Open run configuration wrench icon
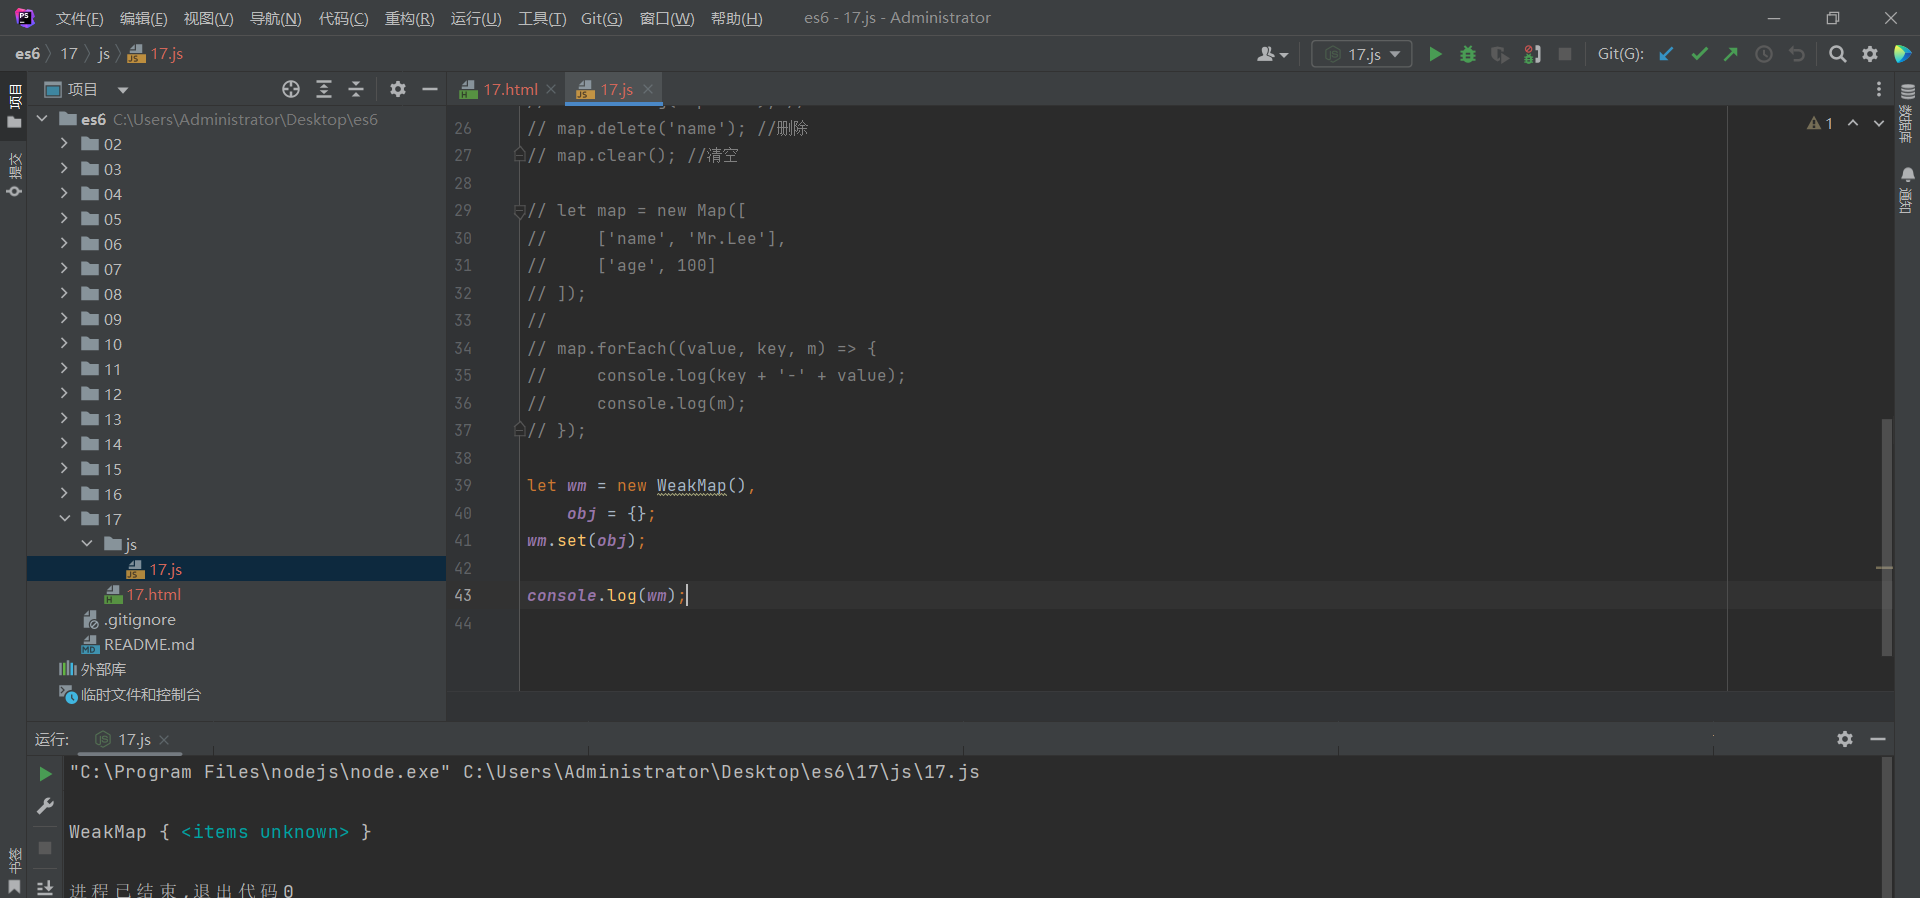The width and height of the screenshot is (1920, 898). point(45,806)
